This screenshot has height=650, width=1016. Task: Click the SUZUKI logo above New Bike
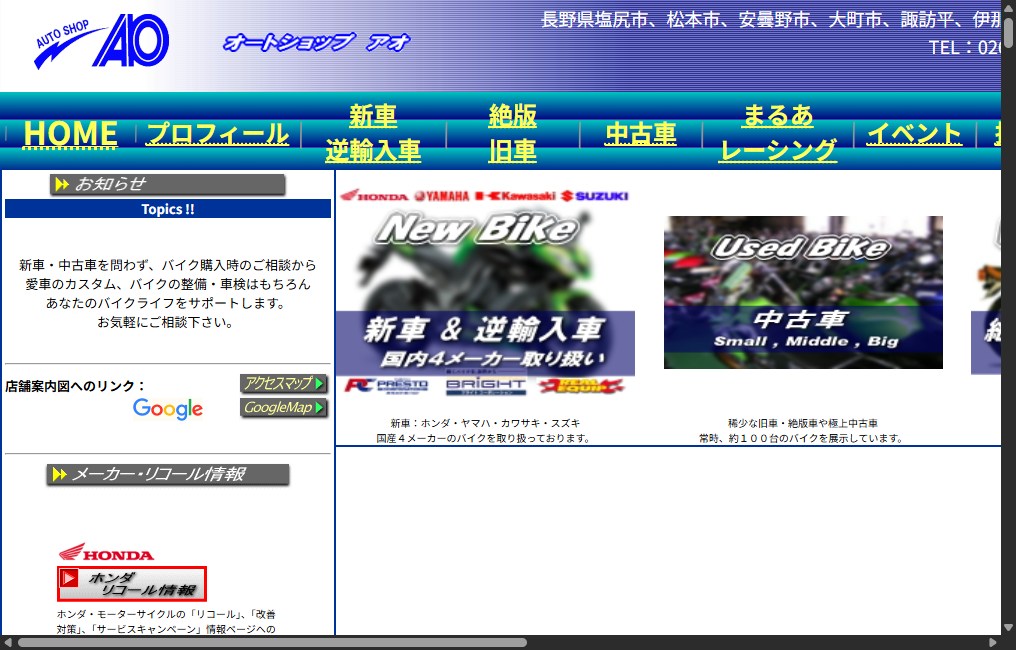pyautogui.click(x=595, y=196)
